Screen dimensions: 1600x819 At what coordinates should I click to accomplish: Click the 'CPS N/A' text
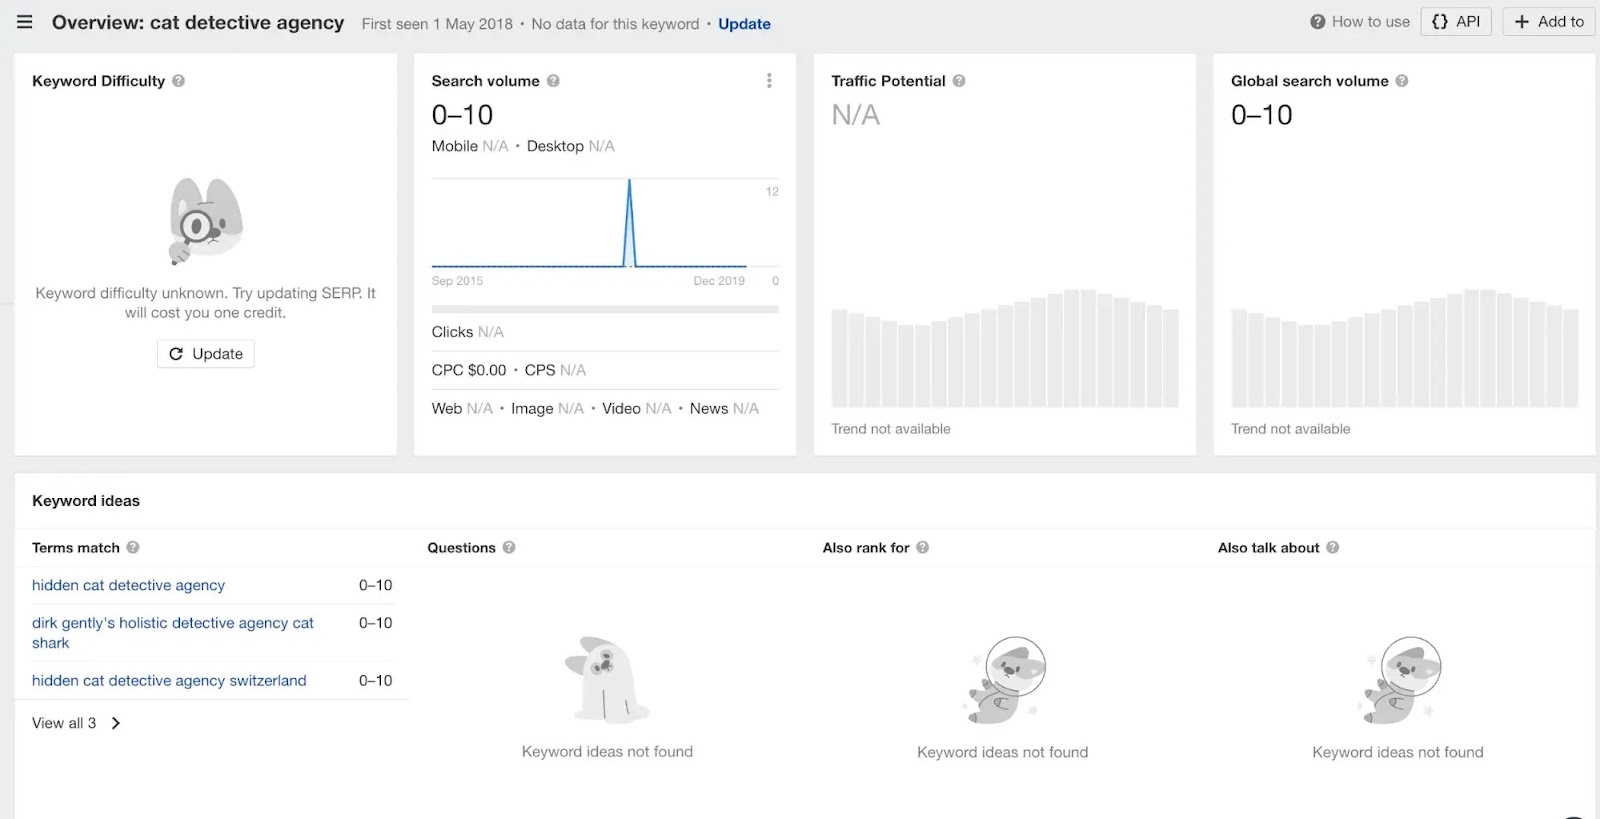[x=555, y=370]
